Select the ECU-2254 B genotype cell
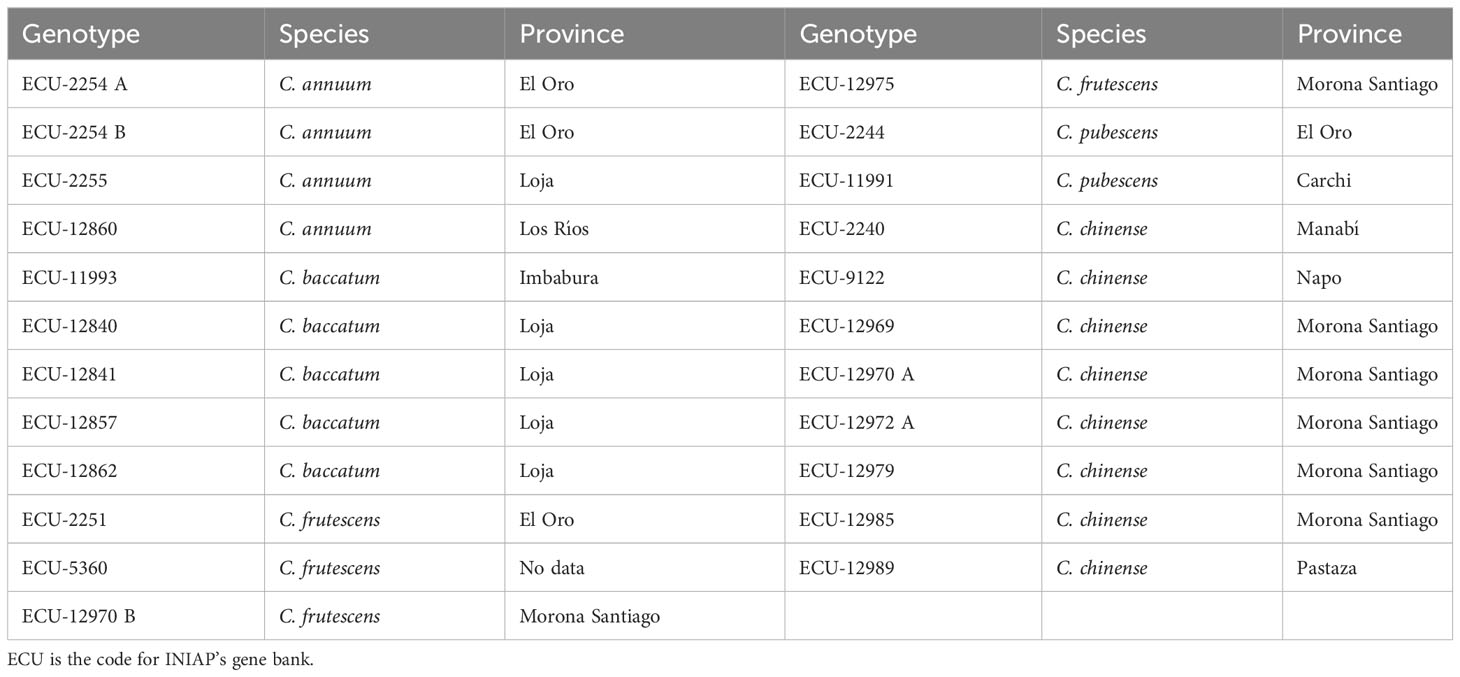The image size is (1460, 677). coord(136,132)
